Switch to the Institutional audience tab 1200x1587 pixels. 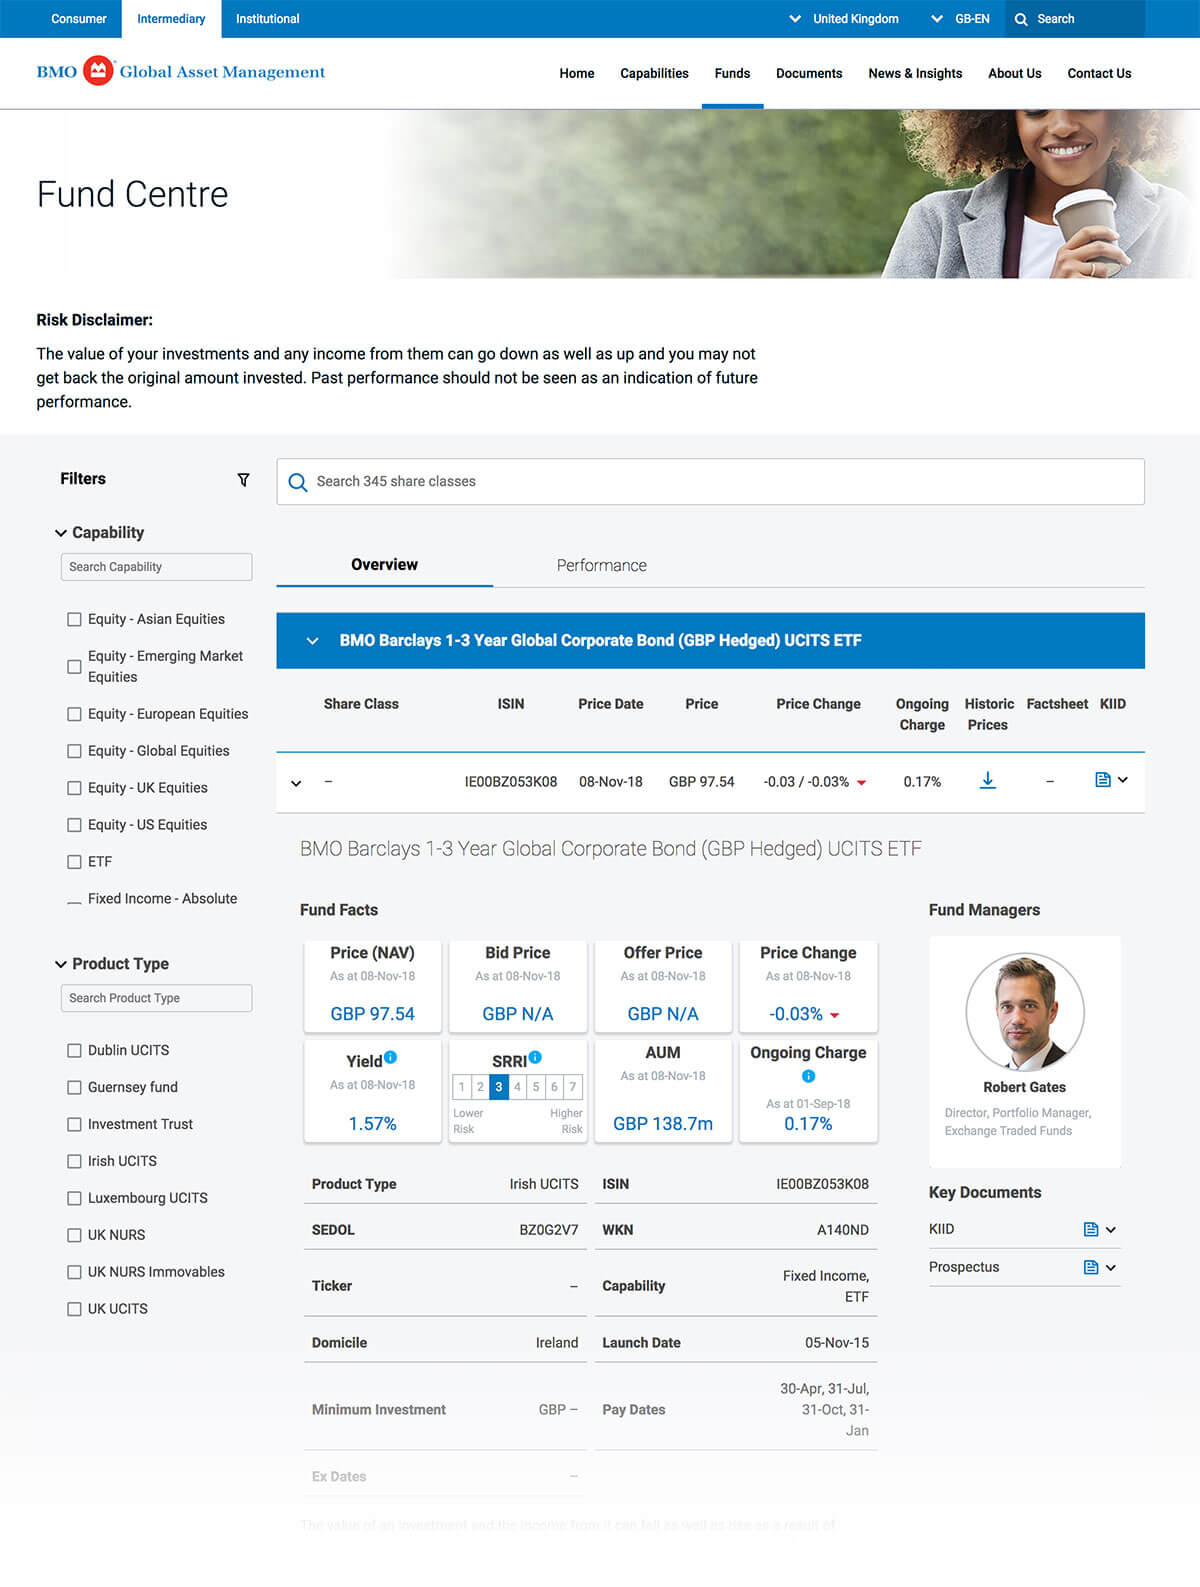coord(268,19)
